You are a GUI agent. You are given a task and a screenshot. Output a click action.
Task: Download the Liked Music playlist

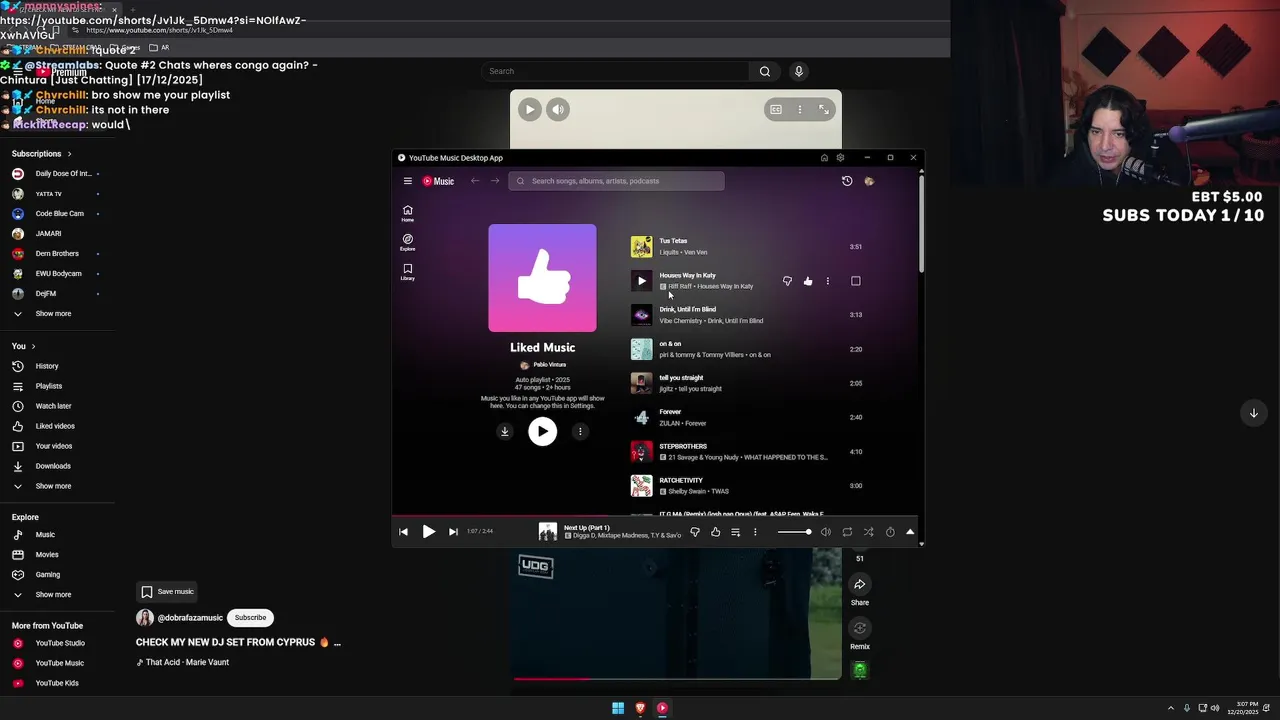point(505,431)
